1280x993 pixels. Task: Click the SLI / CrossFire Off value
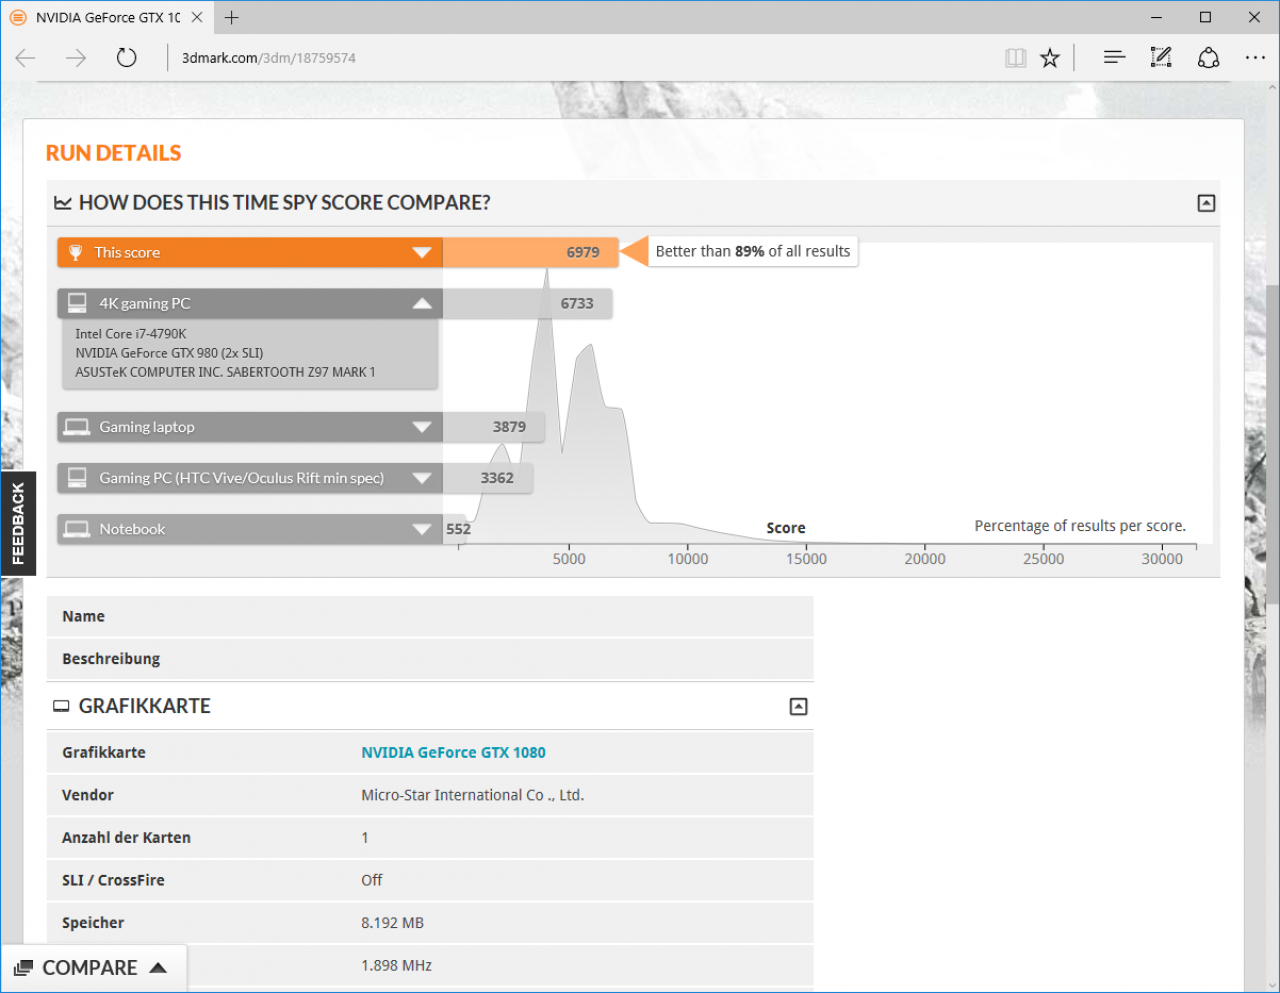[x=372, y=880]
